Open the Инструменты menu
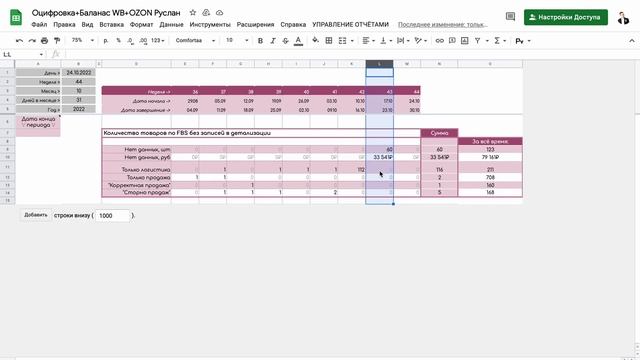The width and height of the screenshot is (640, 360). 210,24
